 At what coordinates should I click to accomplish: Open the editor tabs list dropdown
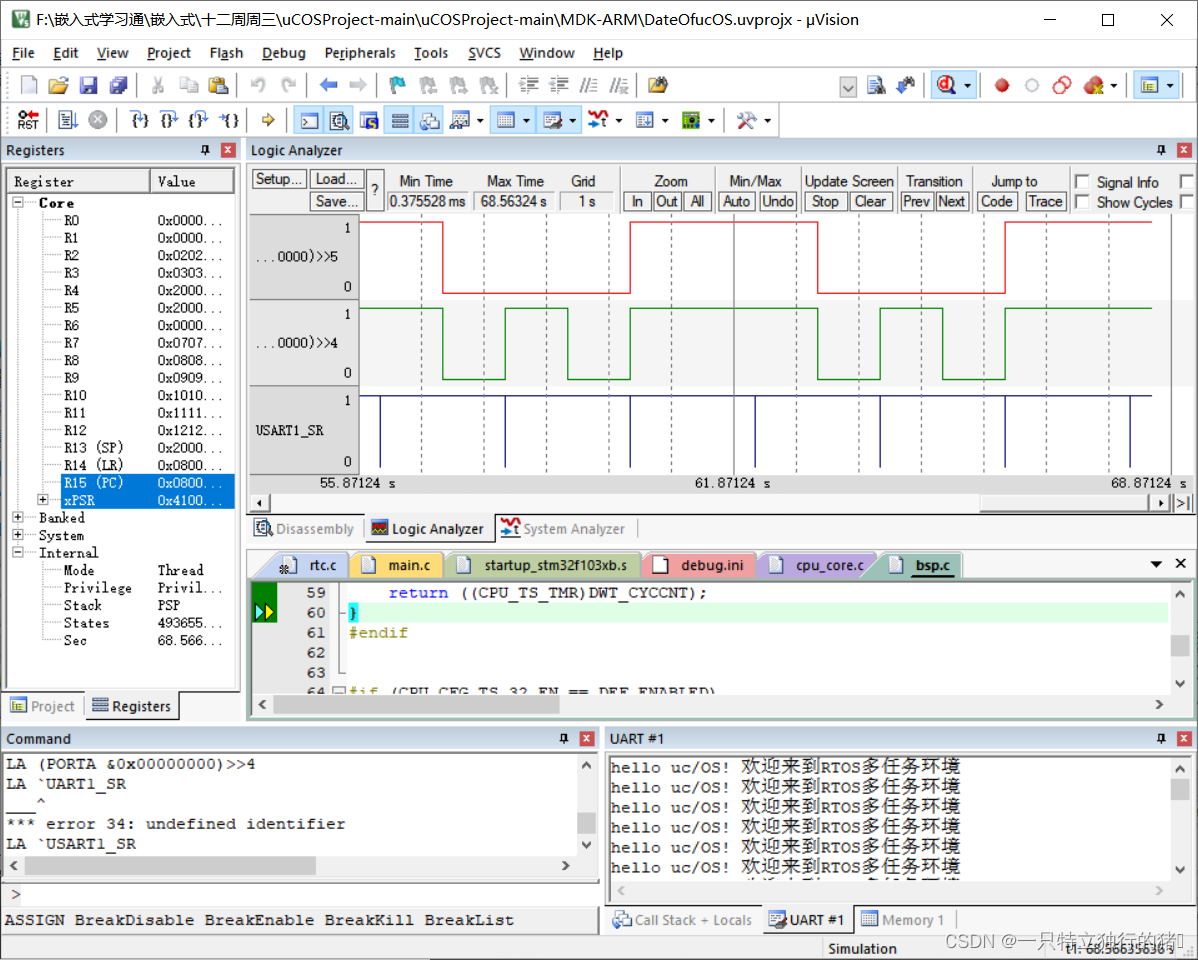pos(1156,564)
